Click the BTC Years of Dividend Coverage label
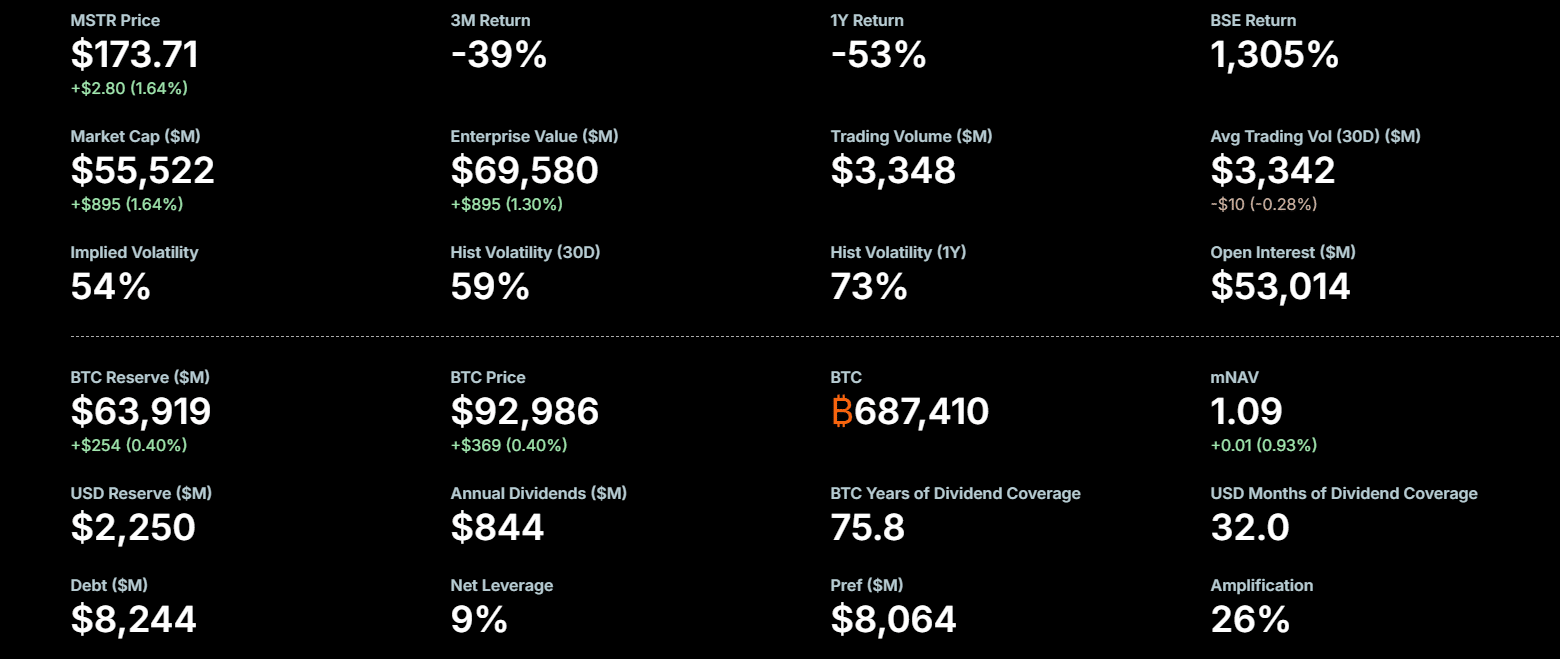The width and height of the screenshot is (1560, 659). pyautogui.click(x=955, y=493)
